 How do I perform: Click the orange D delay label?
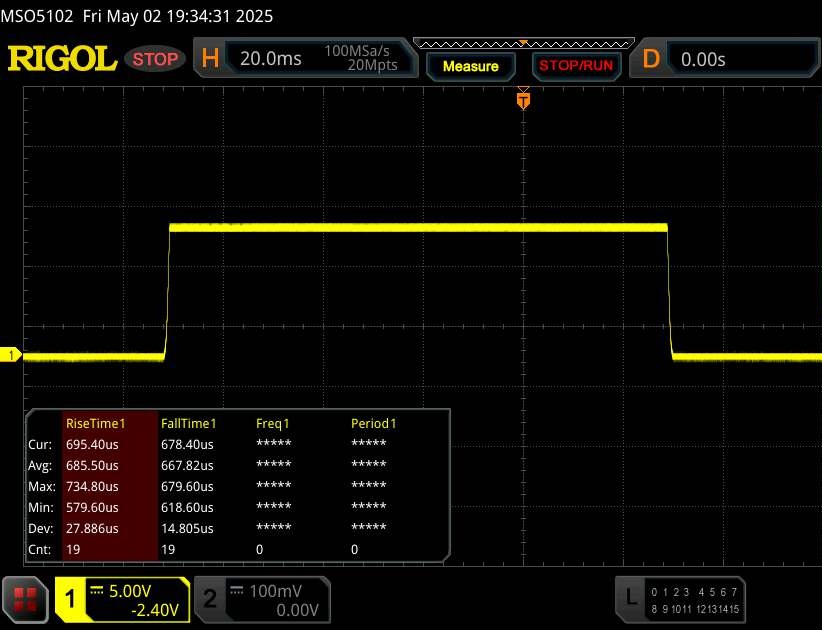(x=651, y=59)
